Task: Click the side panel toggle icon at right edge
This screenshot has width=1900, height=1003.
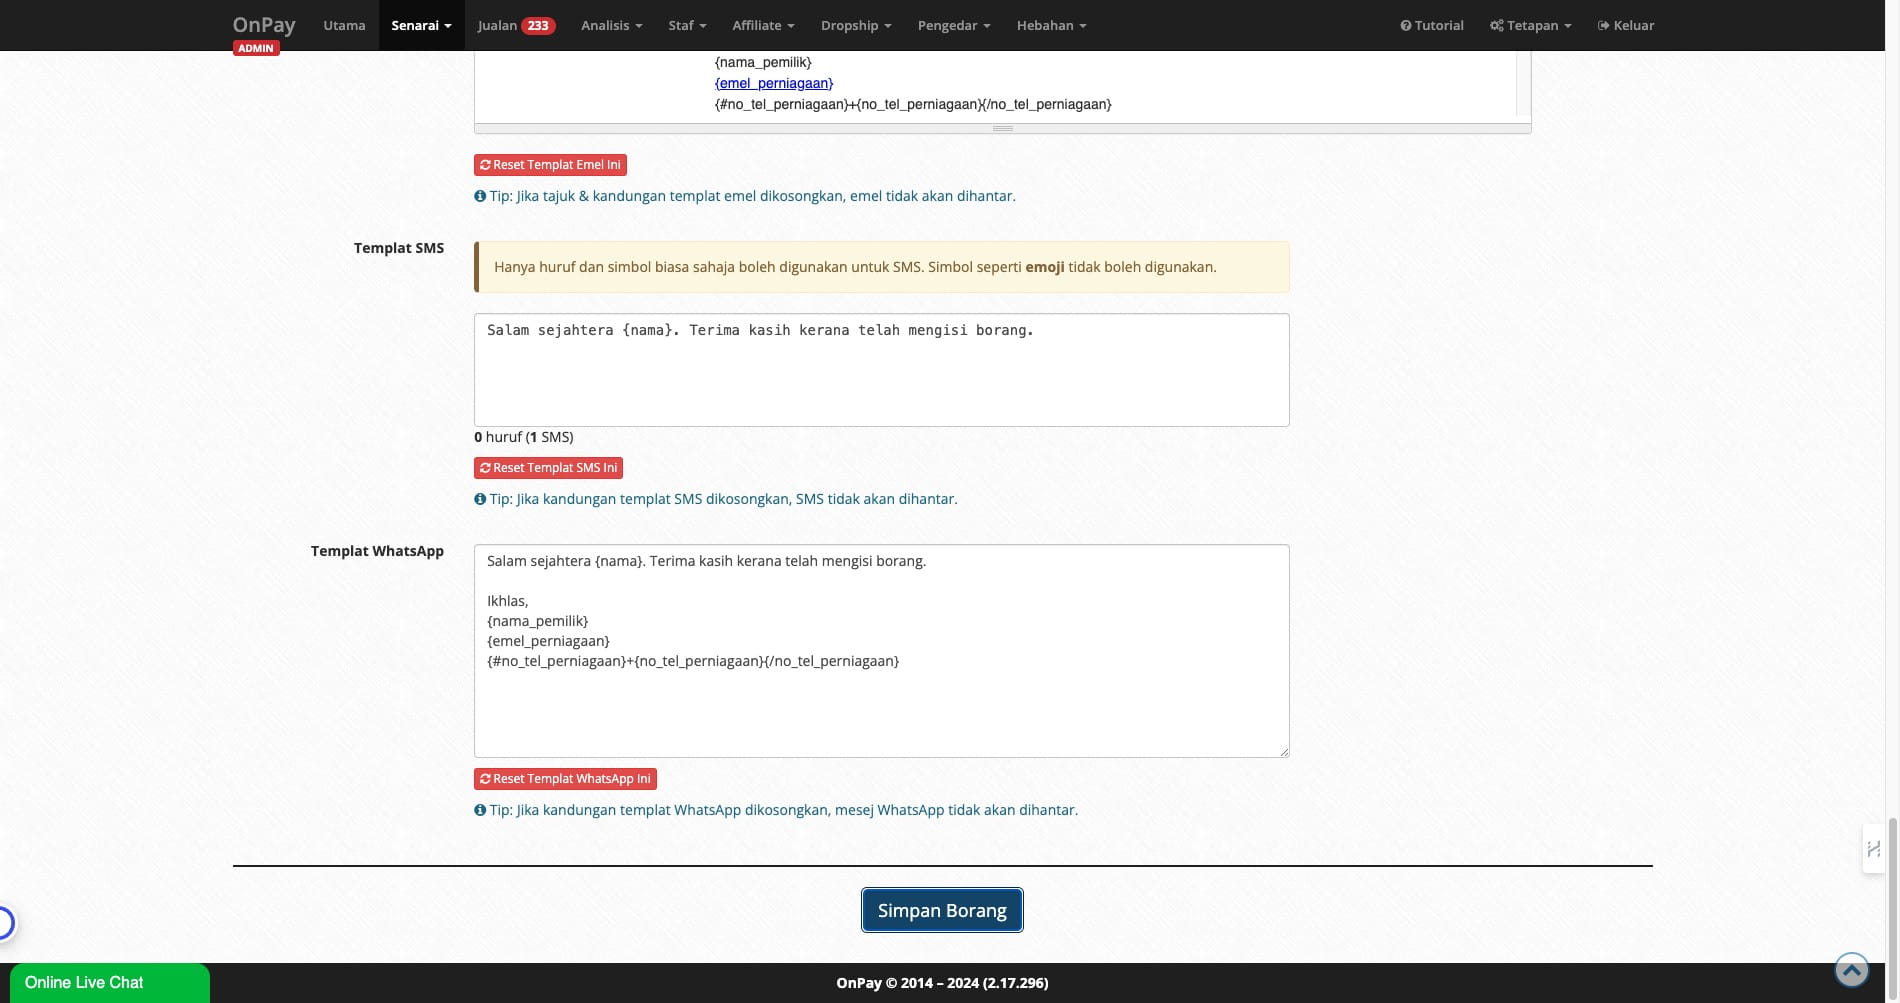Action: point(1873,849)
